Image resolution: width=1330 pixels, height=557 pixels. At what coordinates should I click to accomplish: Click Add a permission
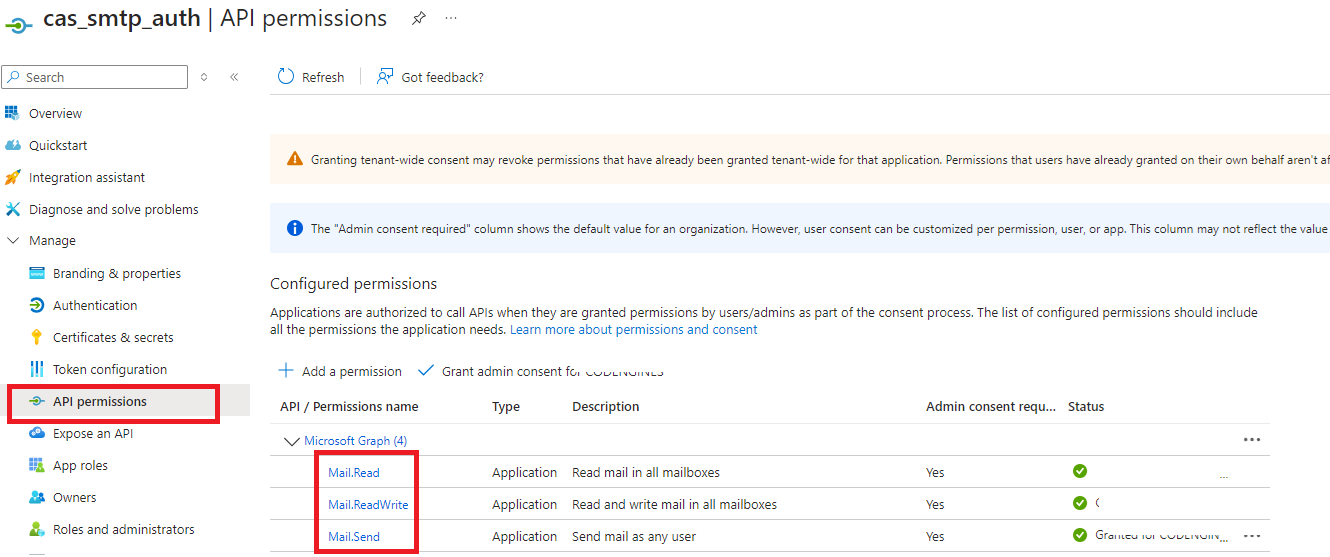(340, 371)
